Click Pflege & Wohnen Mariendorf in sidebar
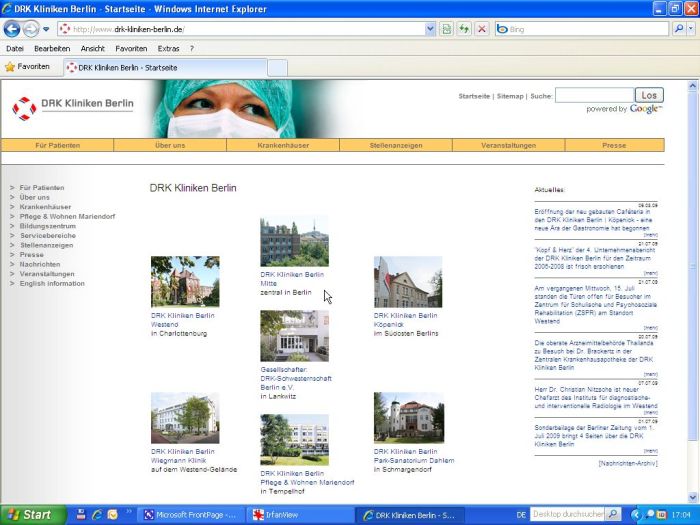The image size is (700, 525). pos(67,217)
